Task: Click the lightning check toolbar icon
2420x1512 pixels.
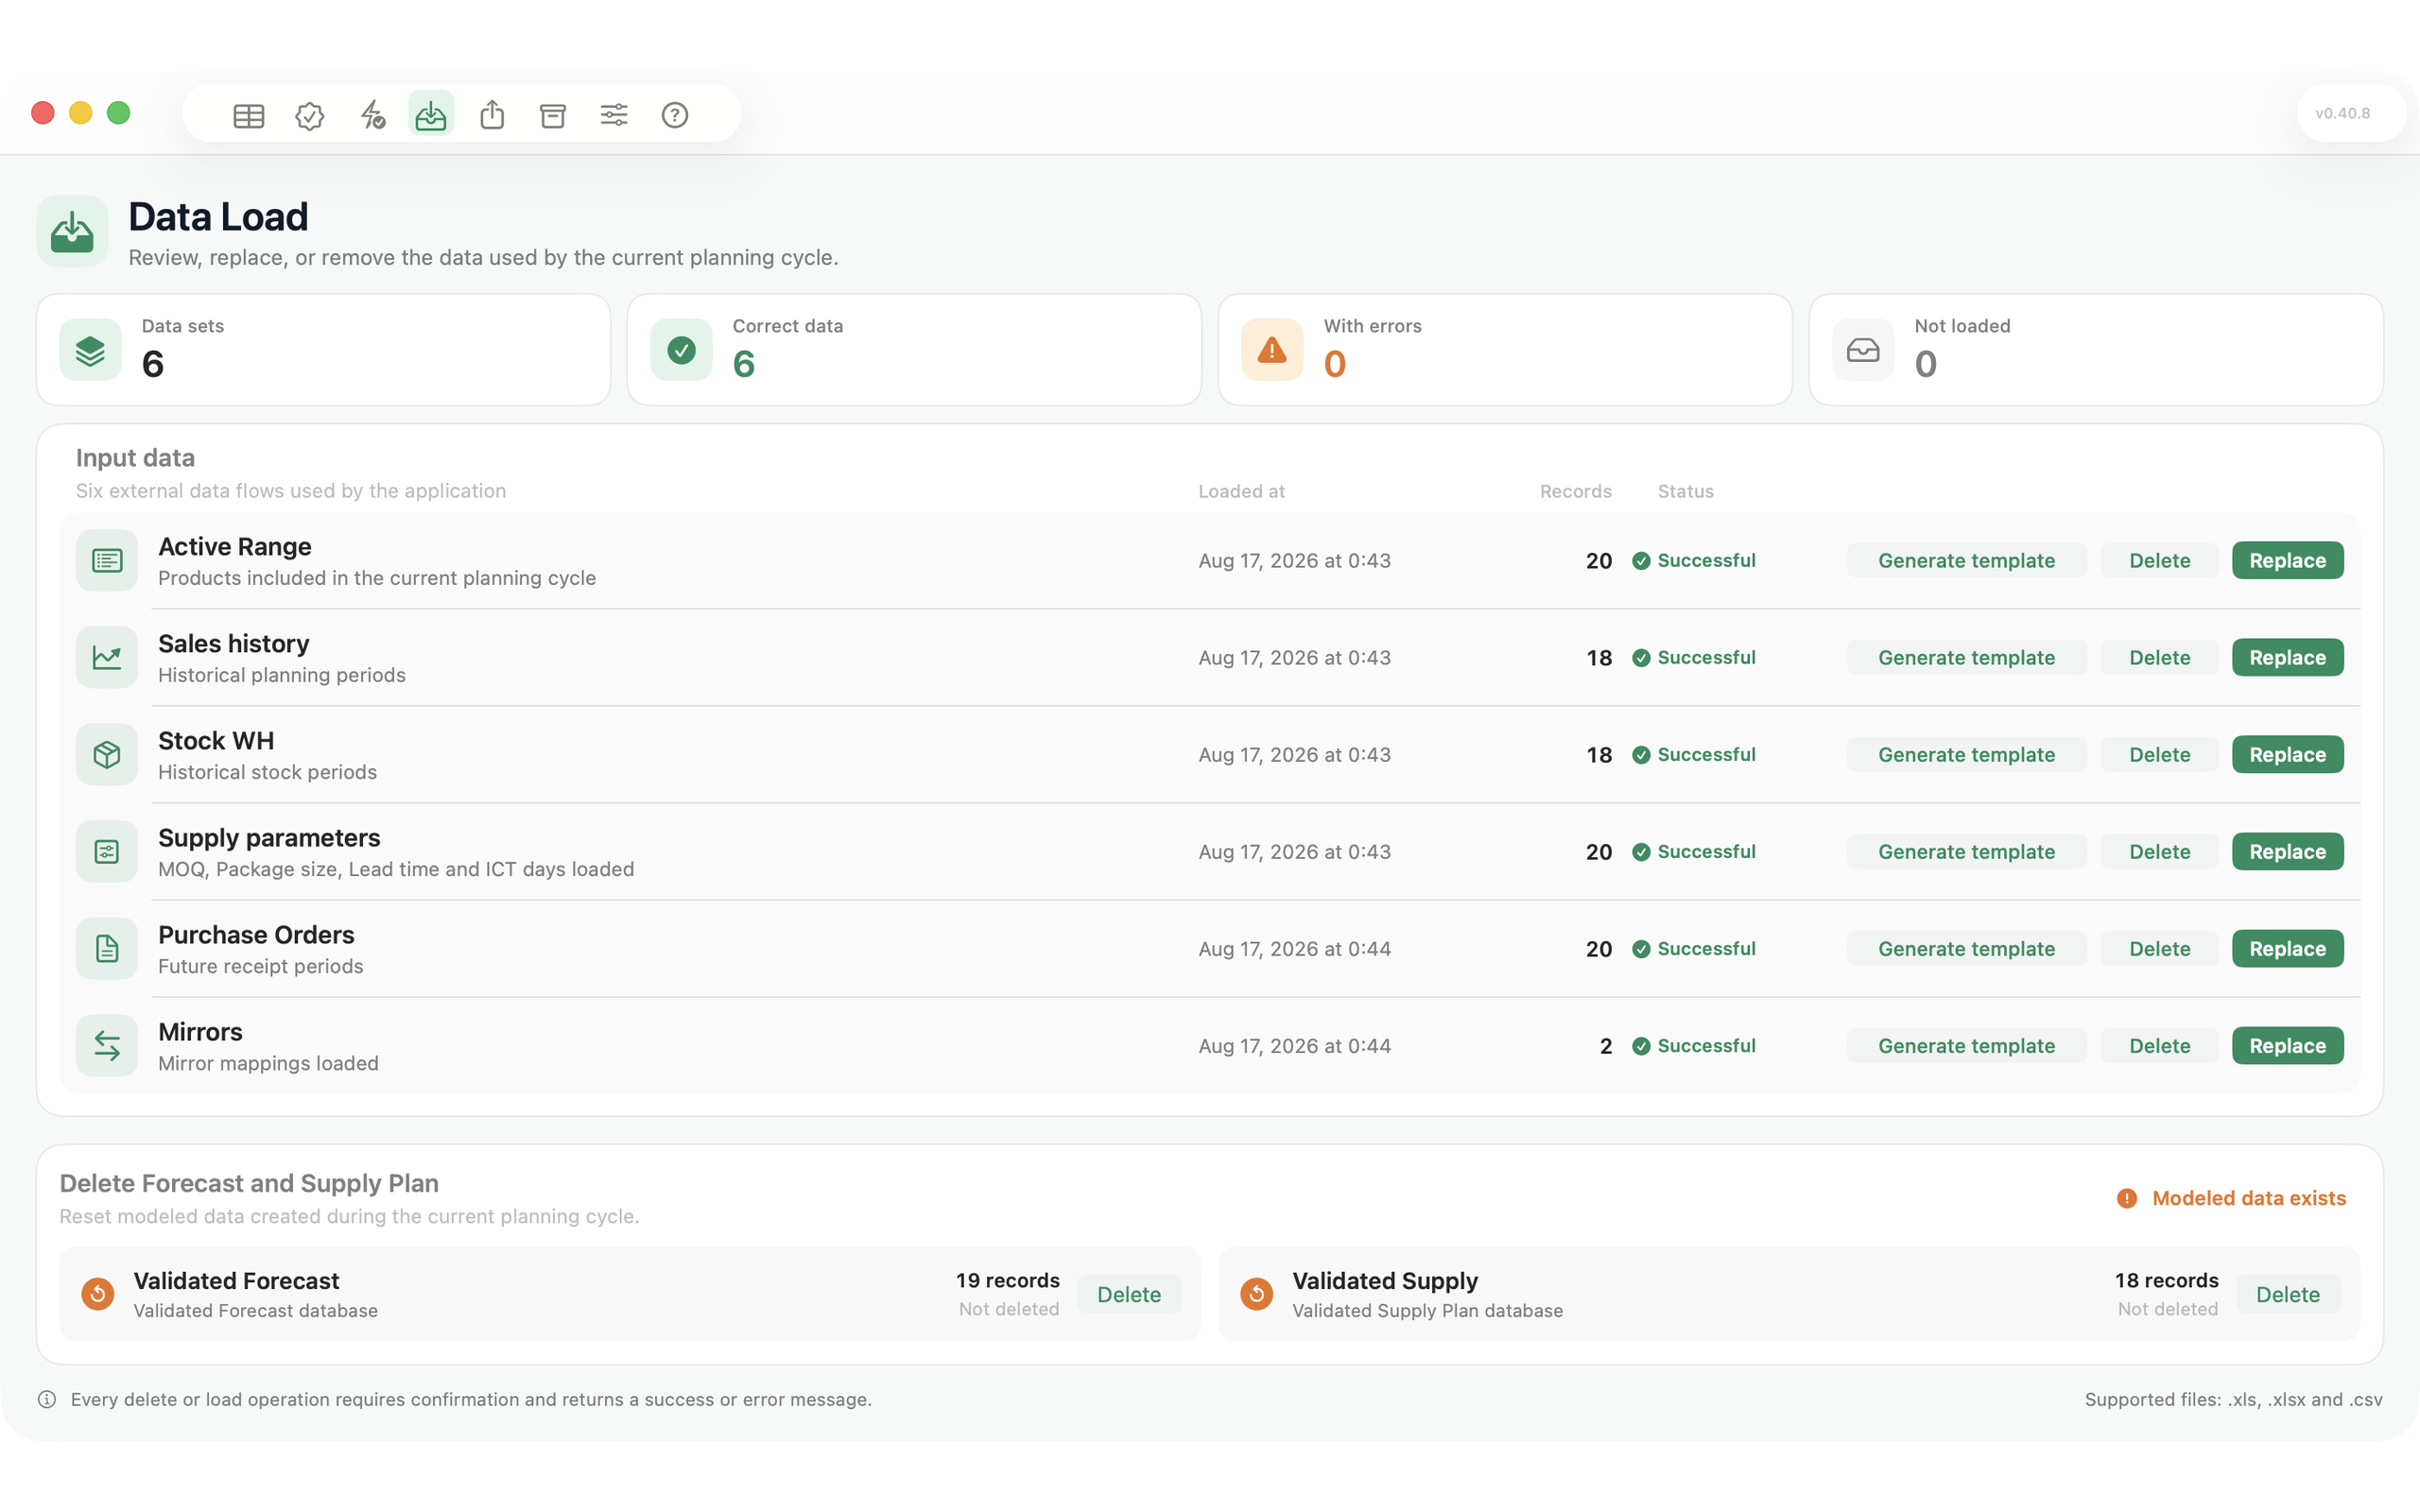Action: [x=372, y=115]
